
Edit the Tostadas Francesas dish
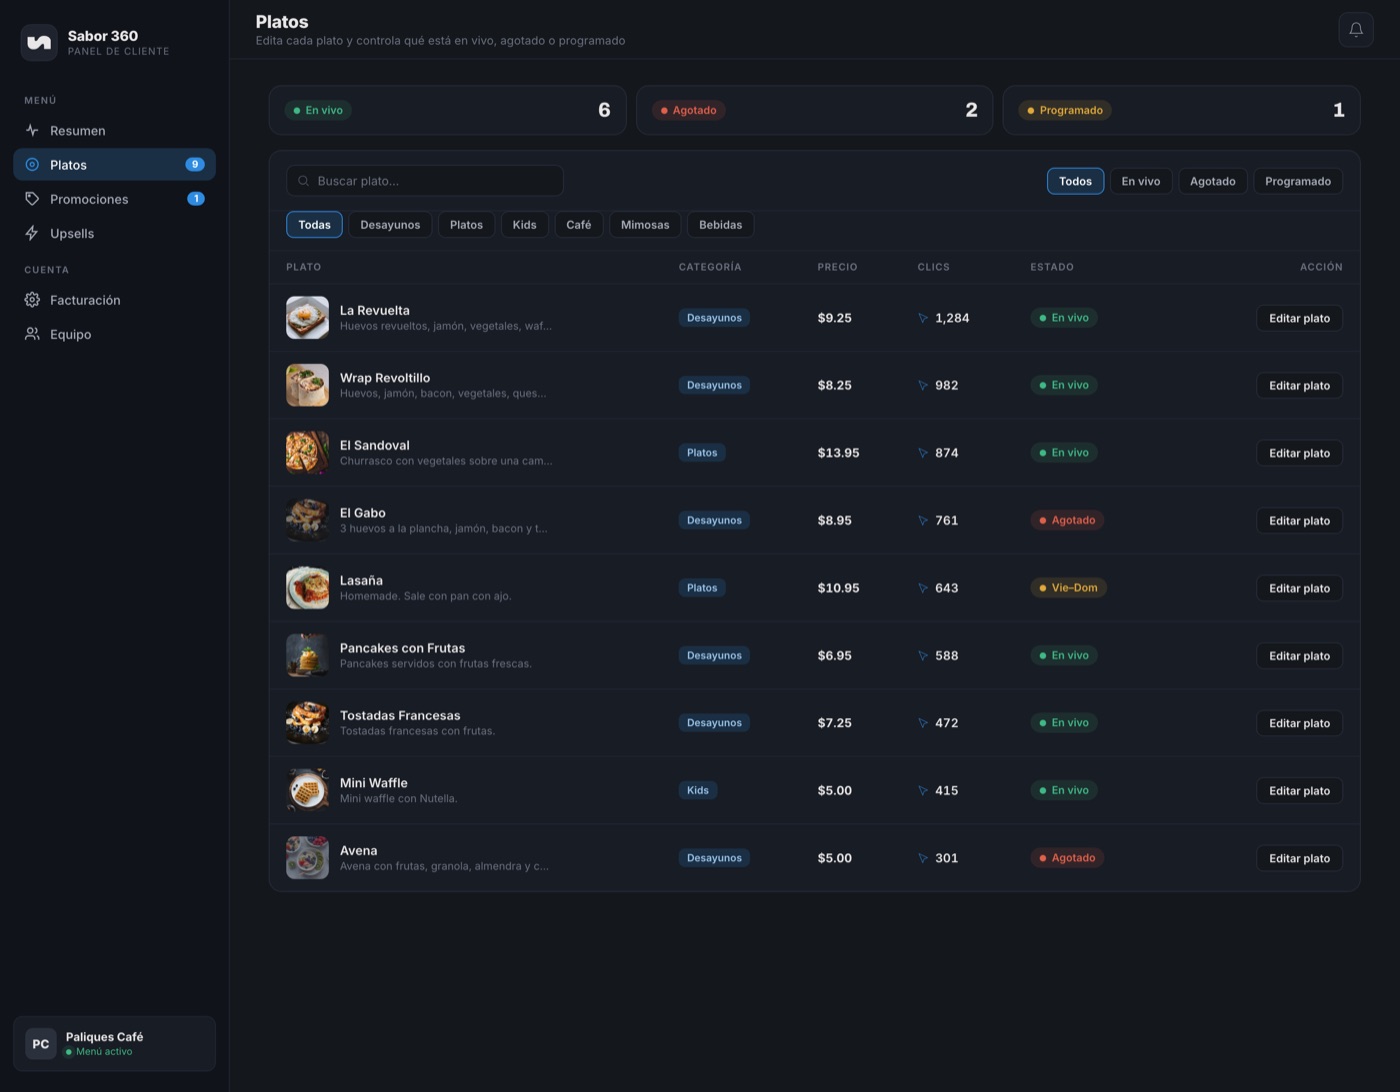1299,723
